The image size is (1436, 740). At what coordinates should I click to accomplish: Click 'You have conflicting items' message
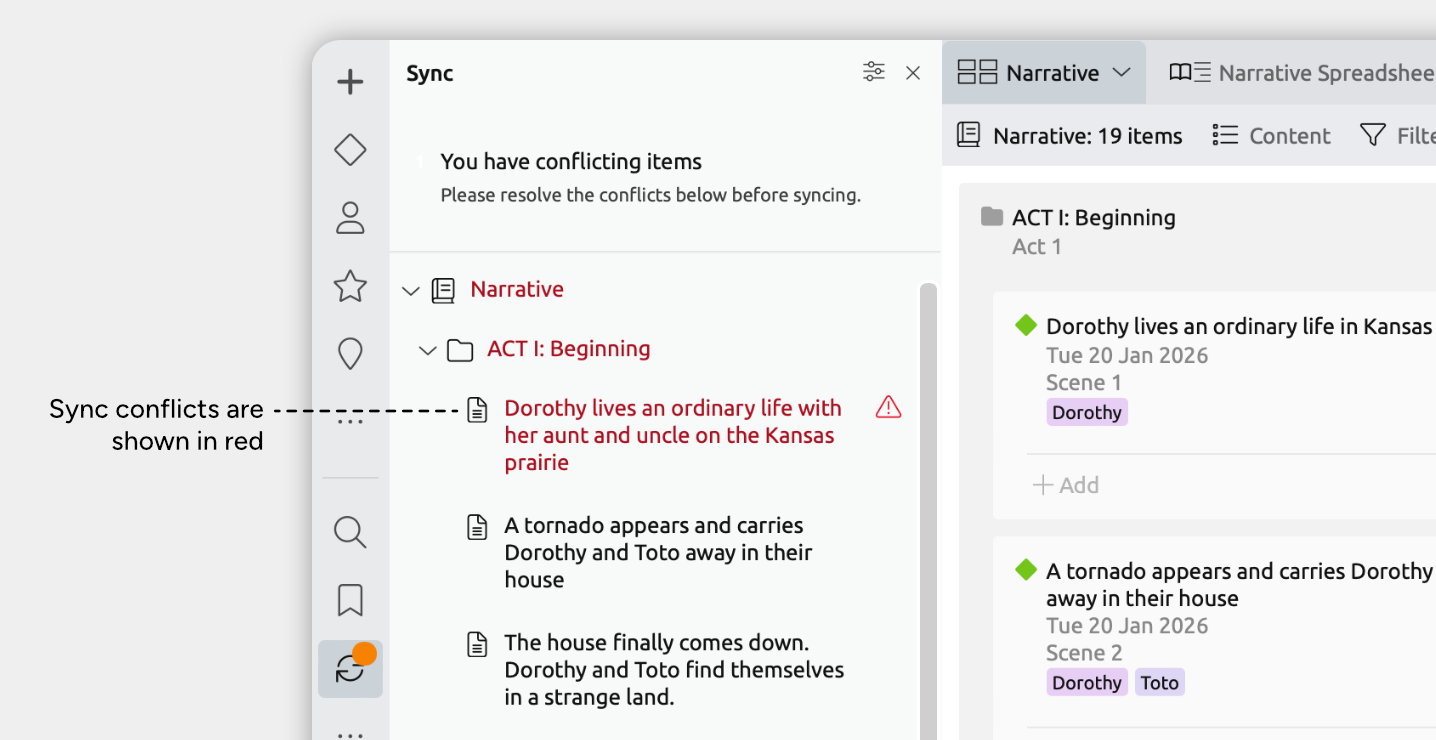[571, 161]
